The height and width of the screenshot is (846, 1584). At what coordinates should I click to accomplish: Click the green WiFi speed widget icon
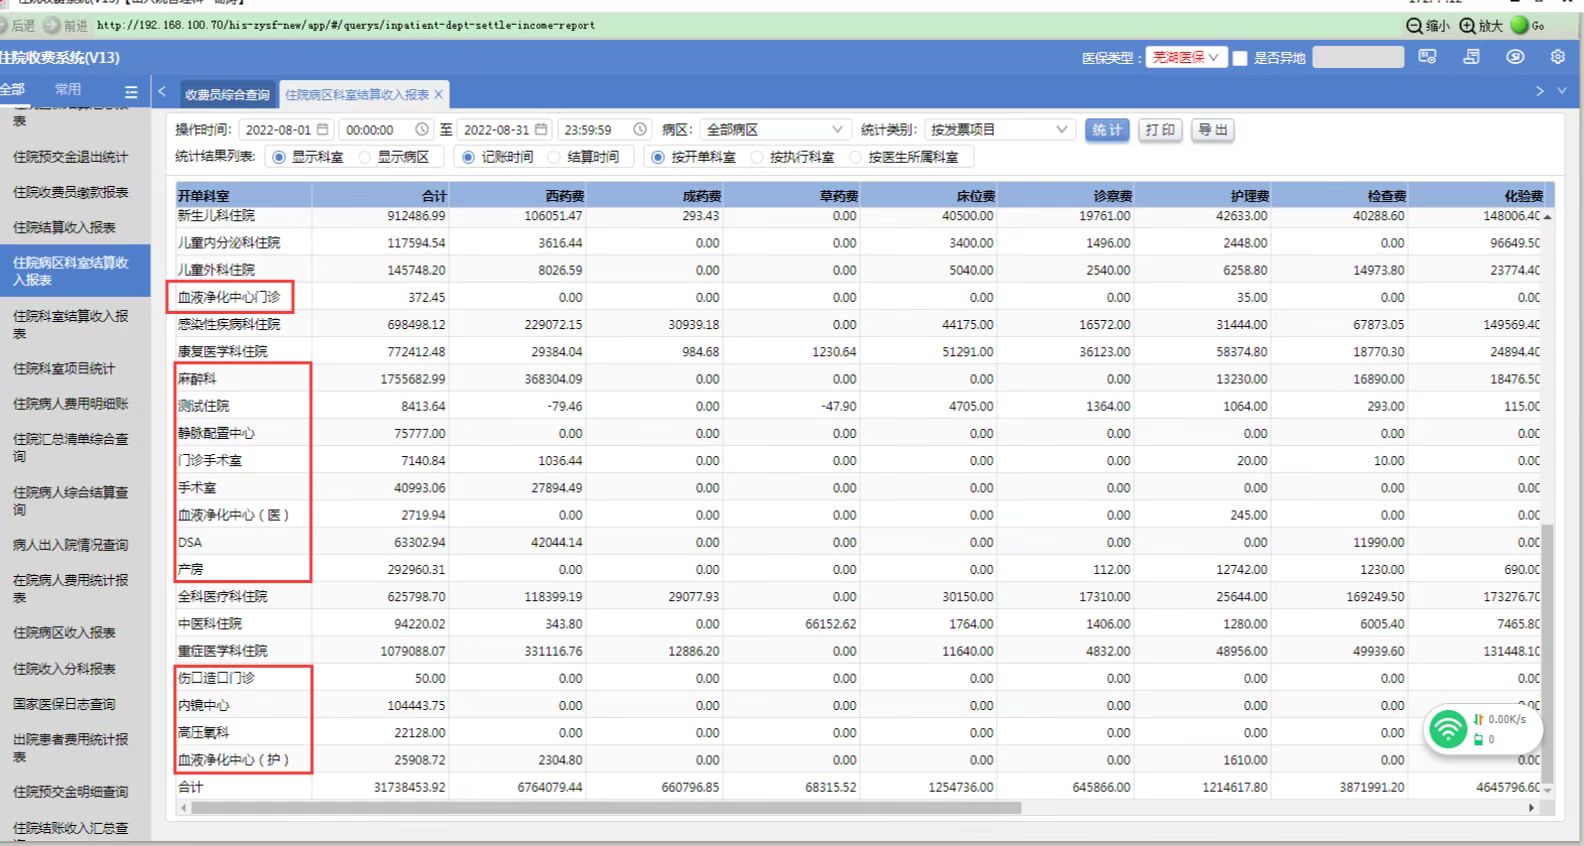(1447, 728)
